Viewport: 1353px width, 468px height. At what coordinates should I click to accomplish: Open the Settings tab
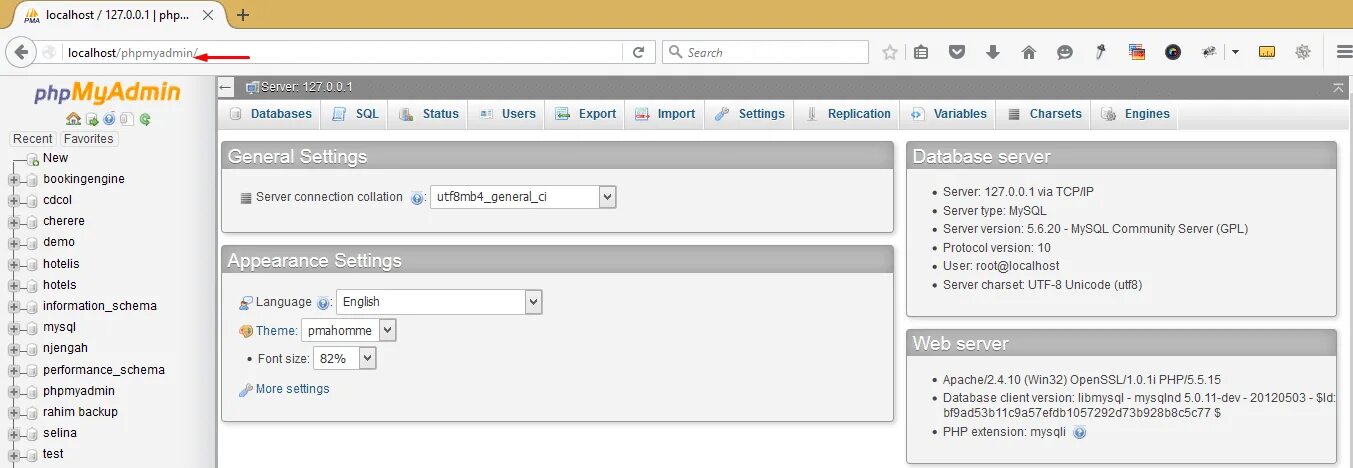(x=750, y=114)
